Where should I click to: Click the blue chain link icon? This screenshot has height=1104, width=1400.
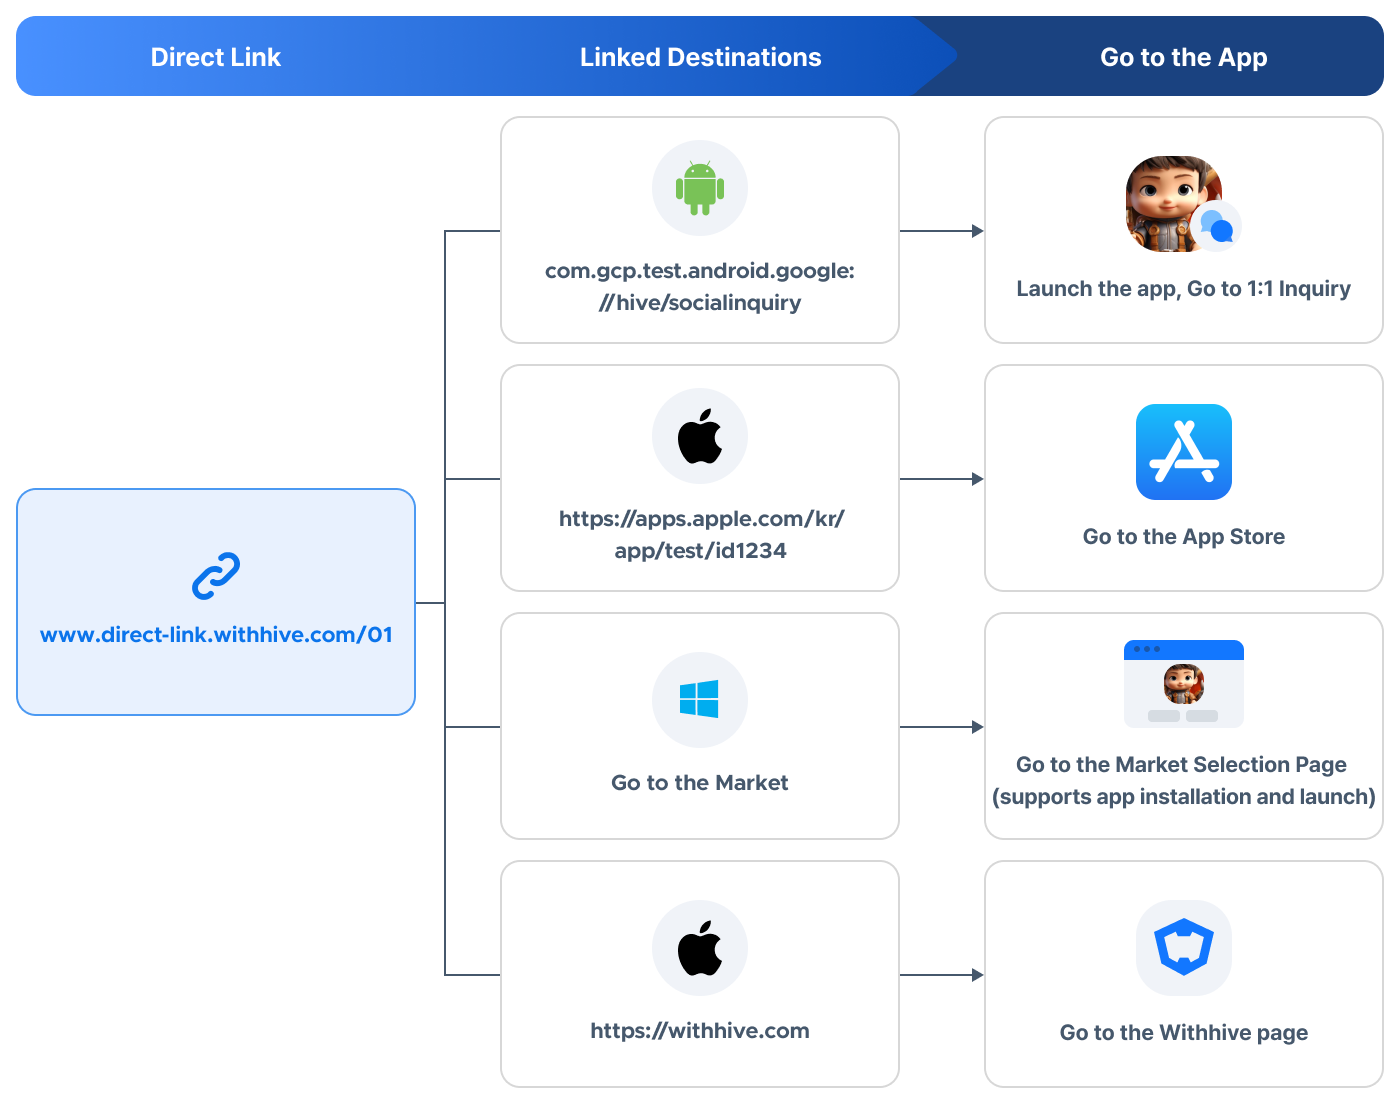click(216, 576)
